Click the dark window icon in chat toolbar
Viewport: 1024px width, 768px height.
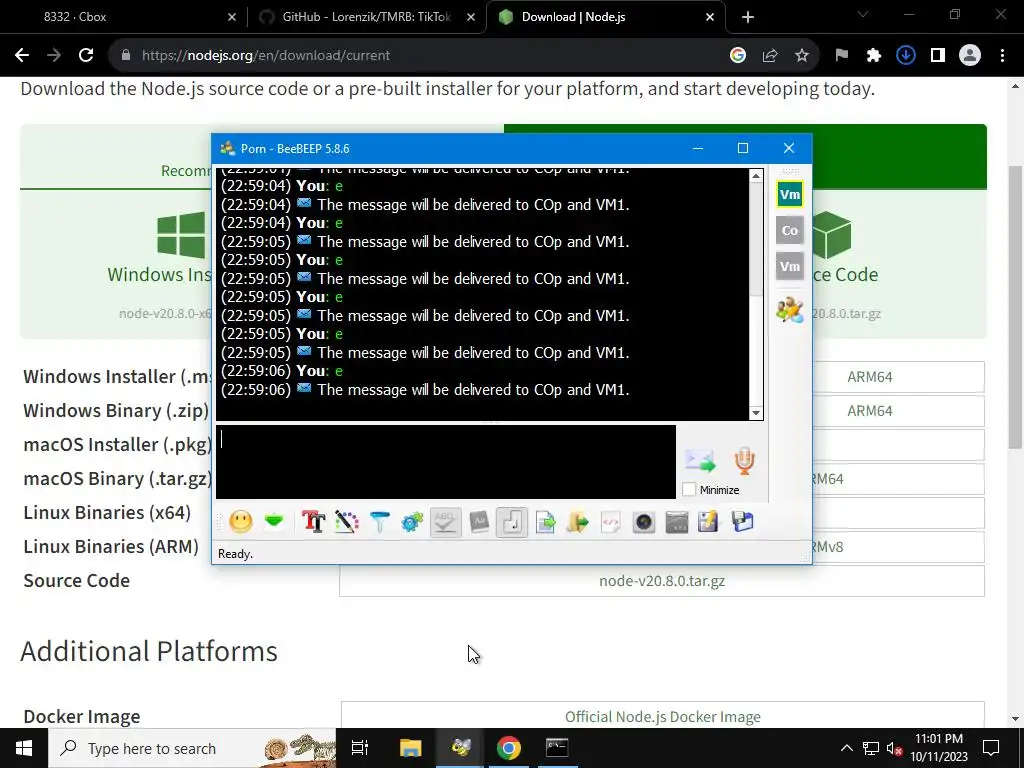coord(677,522)
